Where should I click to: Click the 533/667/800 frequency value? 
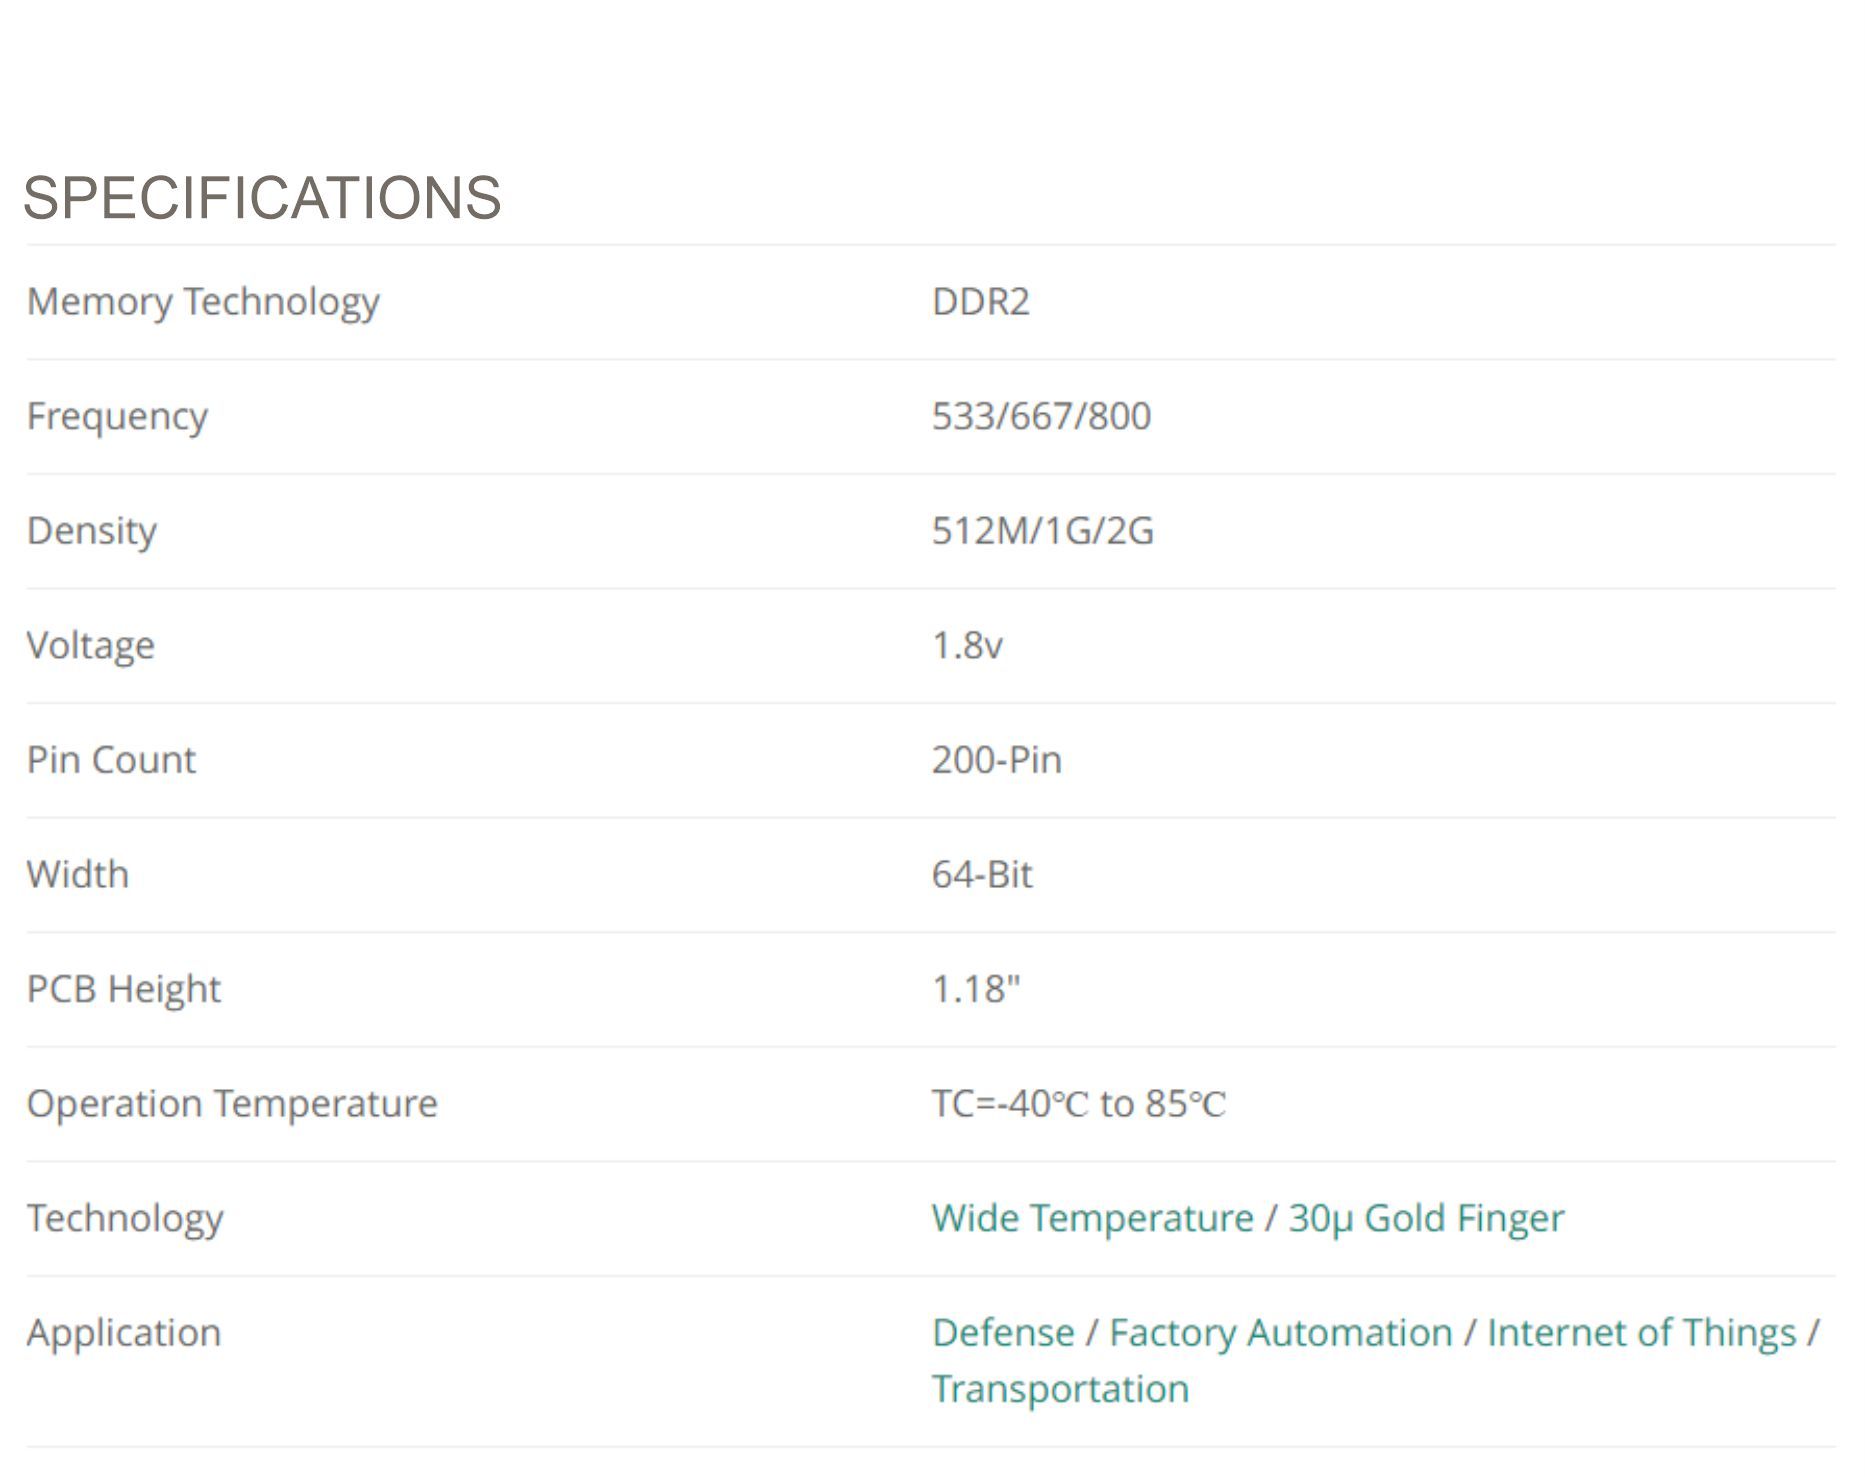(x=1041, y=416)
